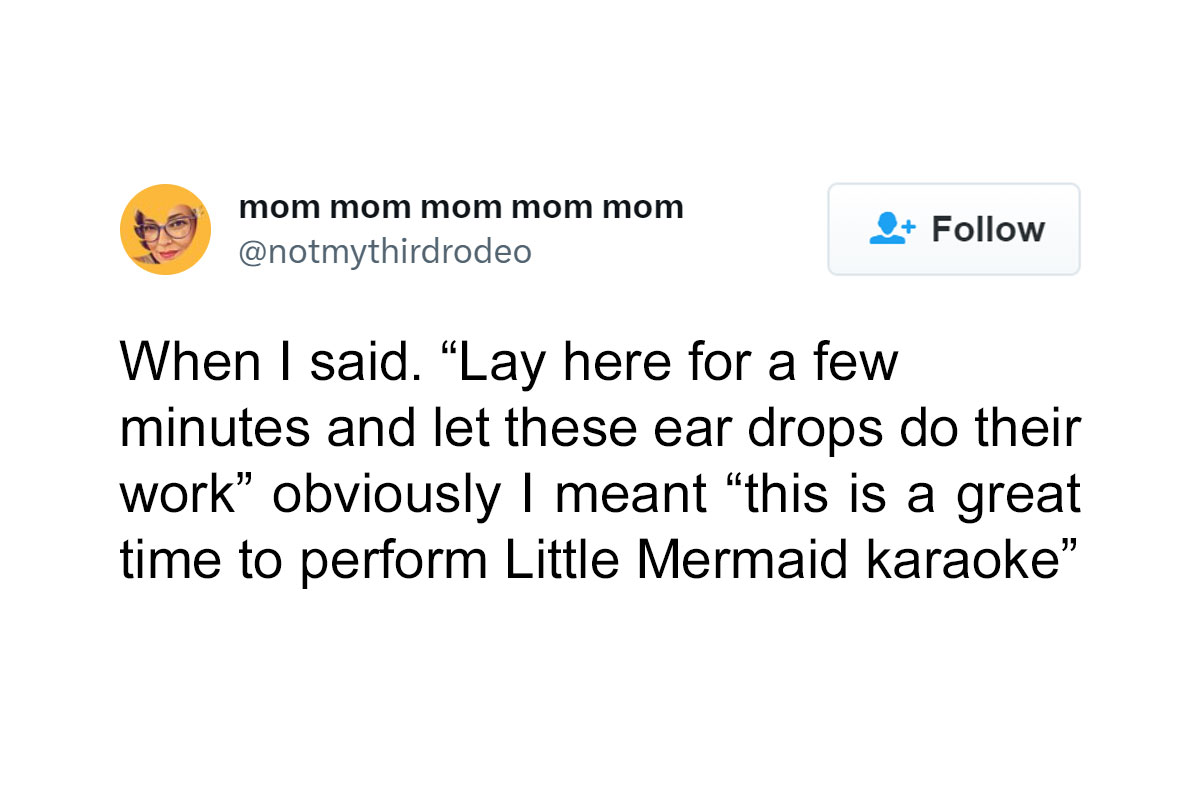Click the 'Follow' text label
Viewport: 1200px width, 800px height.
(x=988, y=229)
